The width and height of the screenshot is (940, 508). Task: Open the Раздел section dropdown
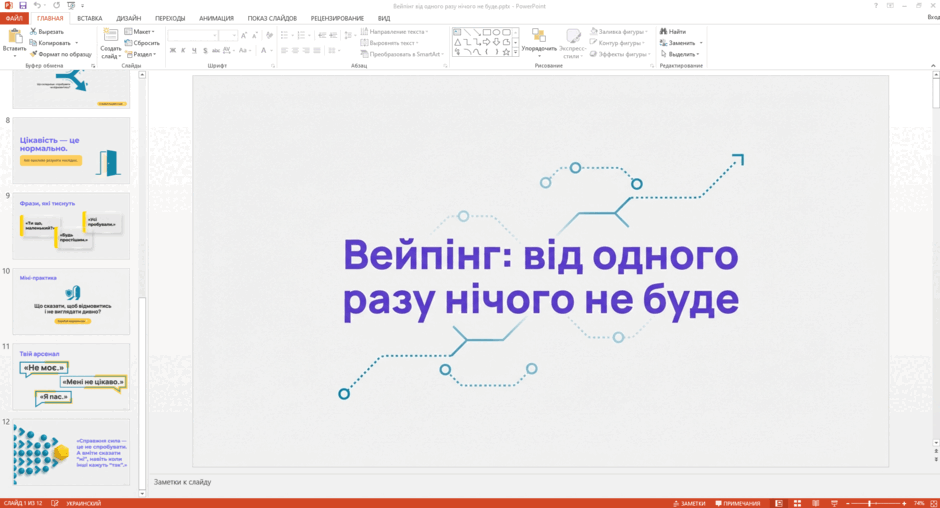coord(140,54)
